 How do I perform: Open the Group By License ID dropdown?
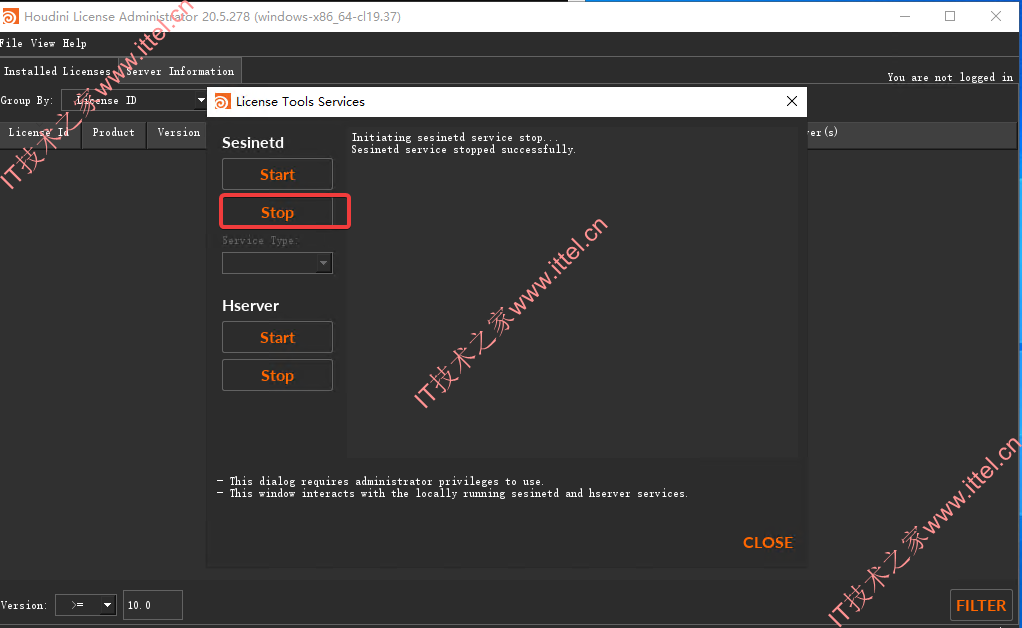coord(134,100)
